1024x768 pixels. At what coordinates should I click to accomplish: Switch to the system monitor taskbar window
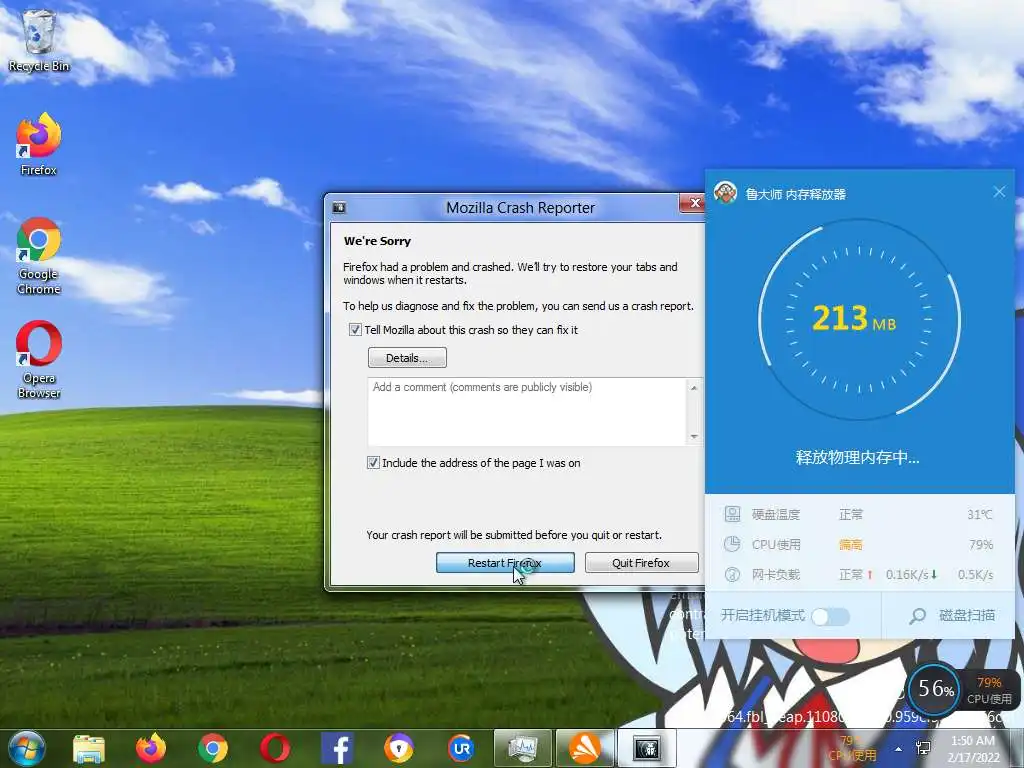click(522, 748)
